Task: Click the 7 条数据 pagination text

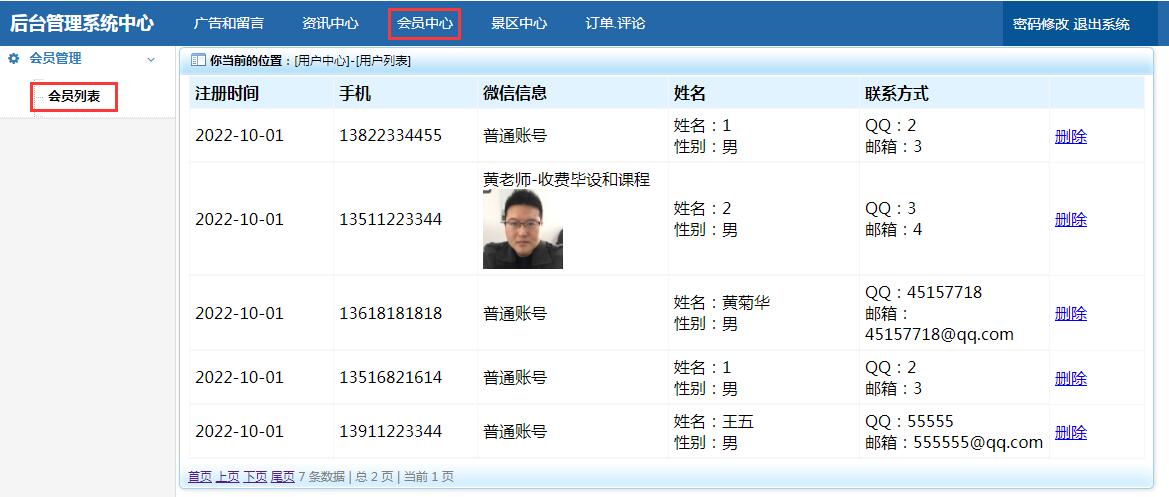Action: (x=321, y=477)
